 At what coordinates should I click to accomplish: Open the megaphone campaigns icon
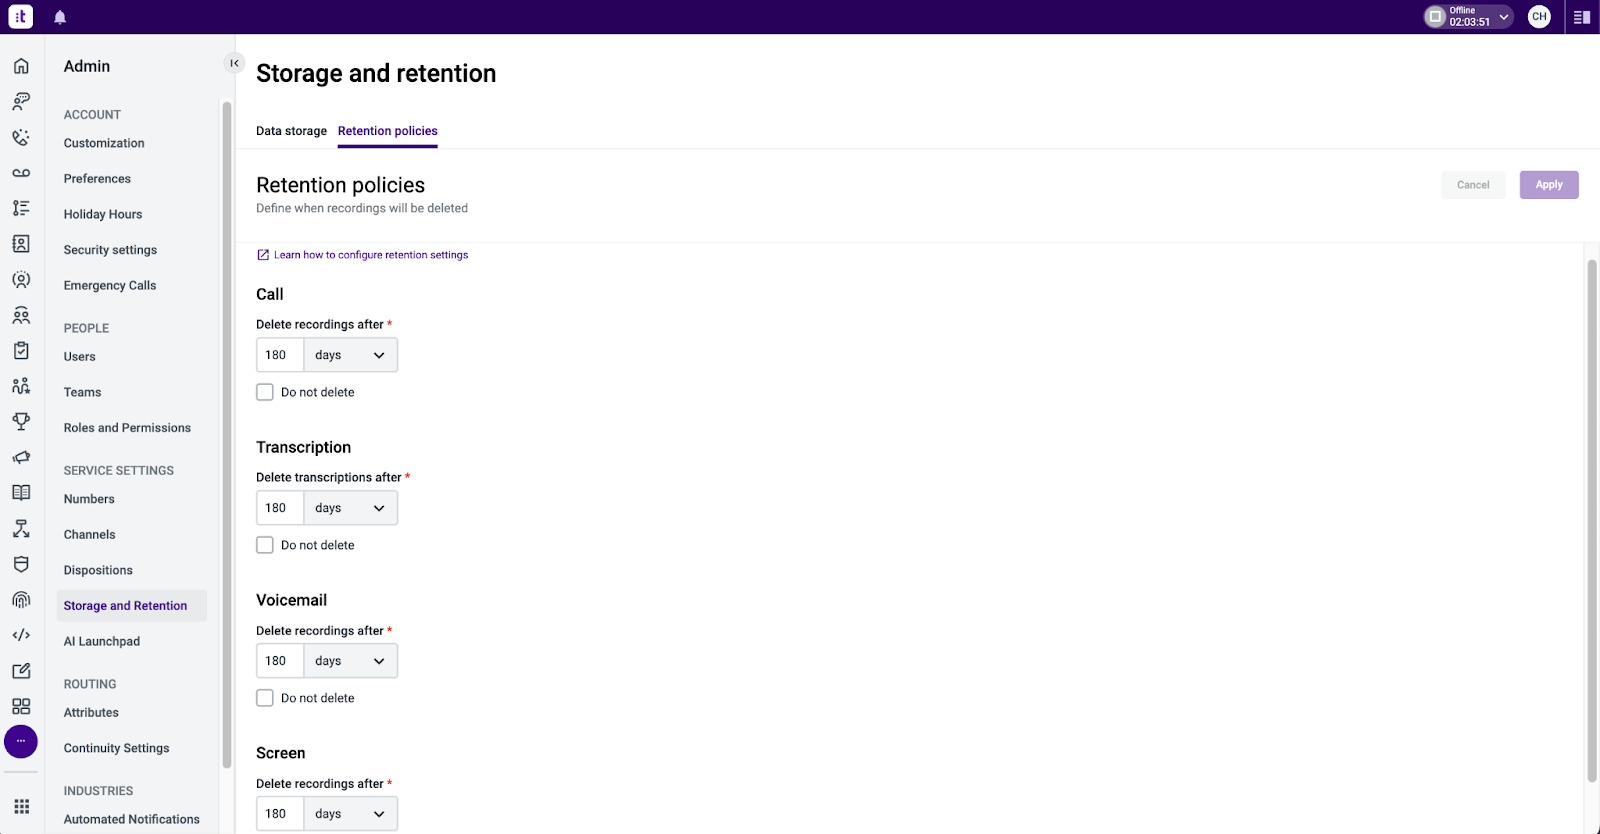pos(21,457)
